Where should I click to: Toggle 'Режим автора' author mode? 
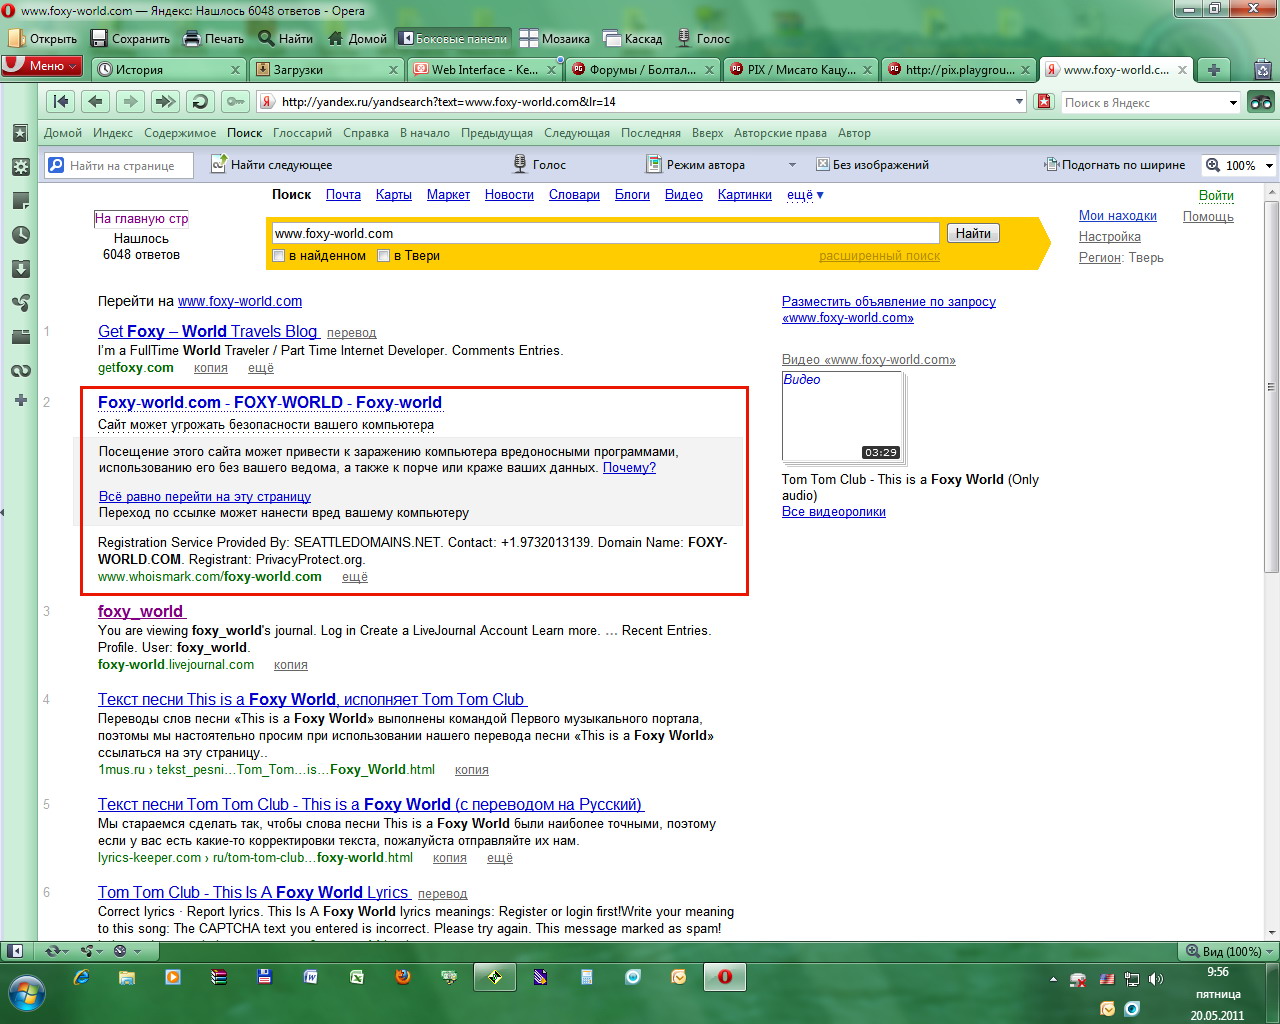click(696, 165)
